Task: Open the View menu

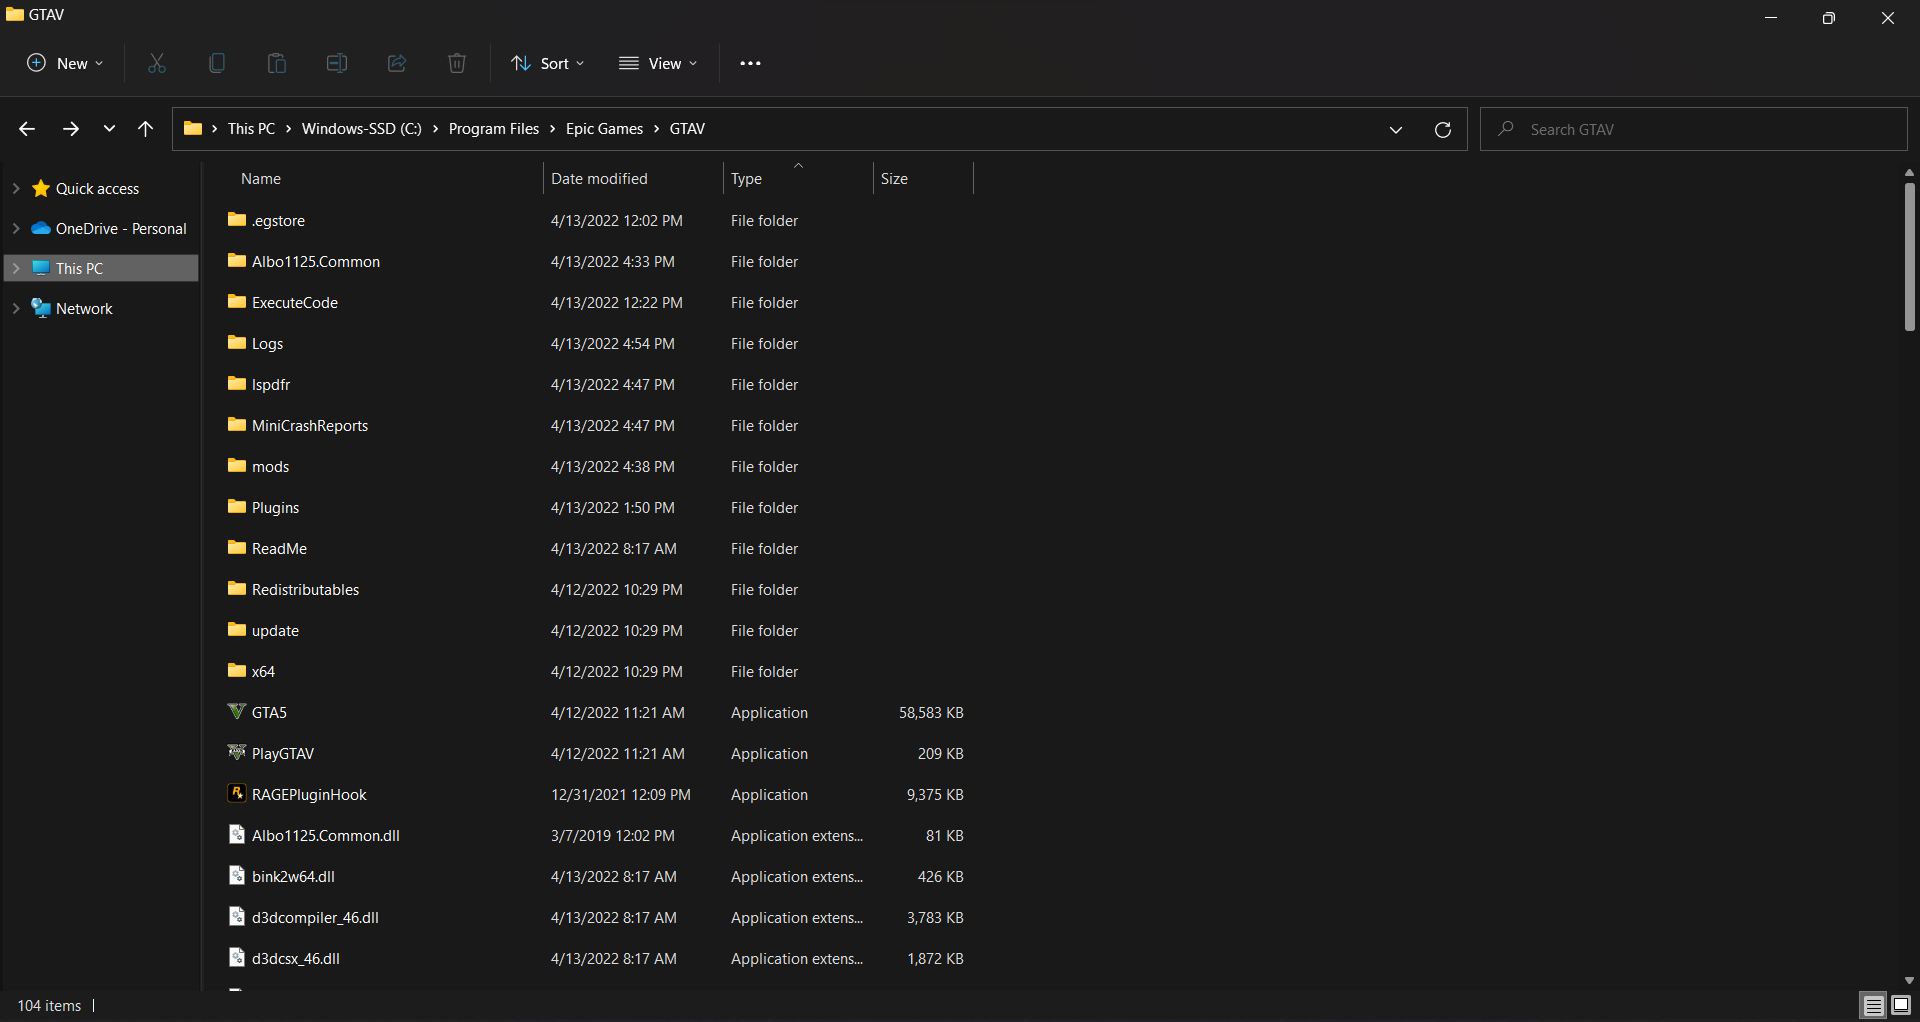Action: 658,63
